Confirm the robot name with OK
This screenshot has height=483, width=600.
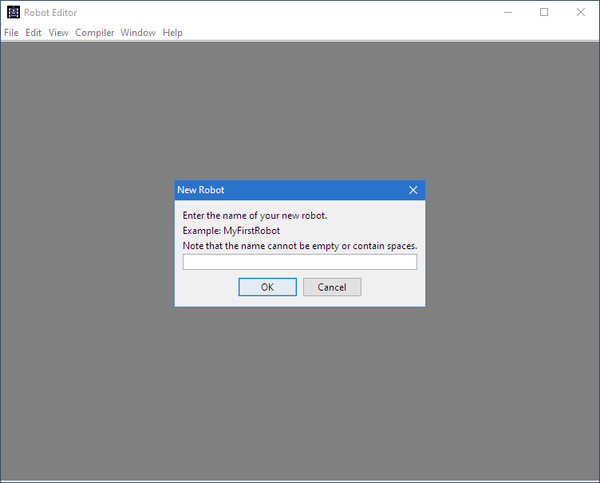(x=267, y=287)
